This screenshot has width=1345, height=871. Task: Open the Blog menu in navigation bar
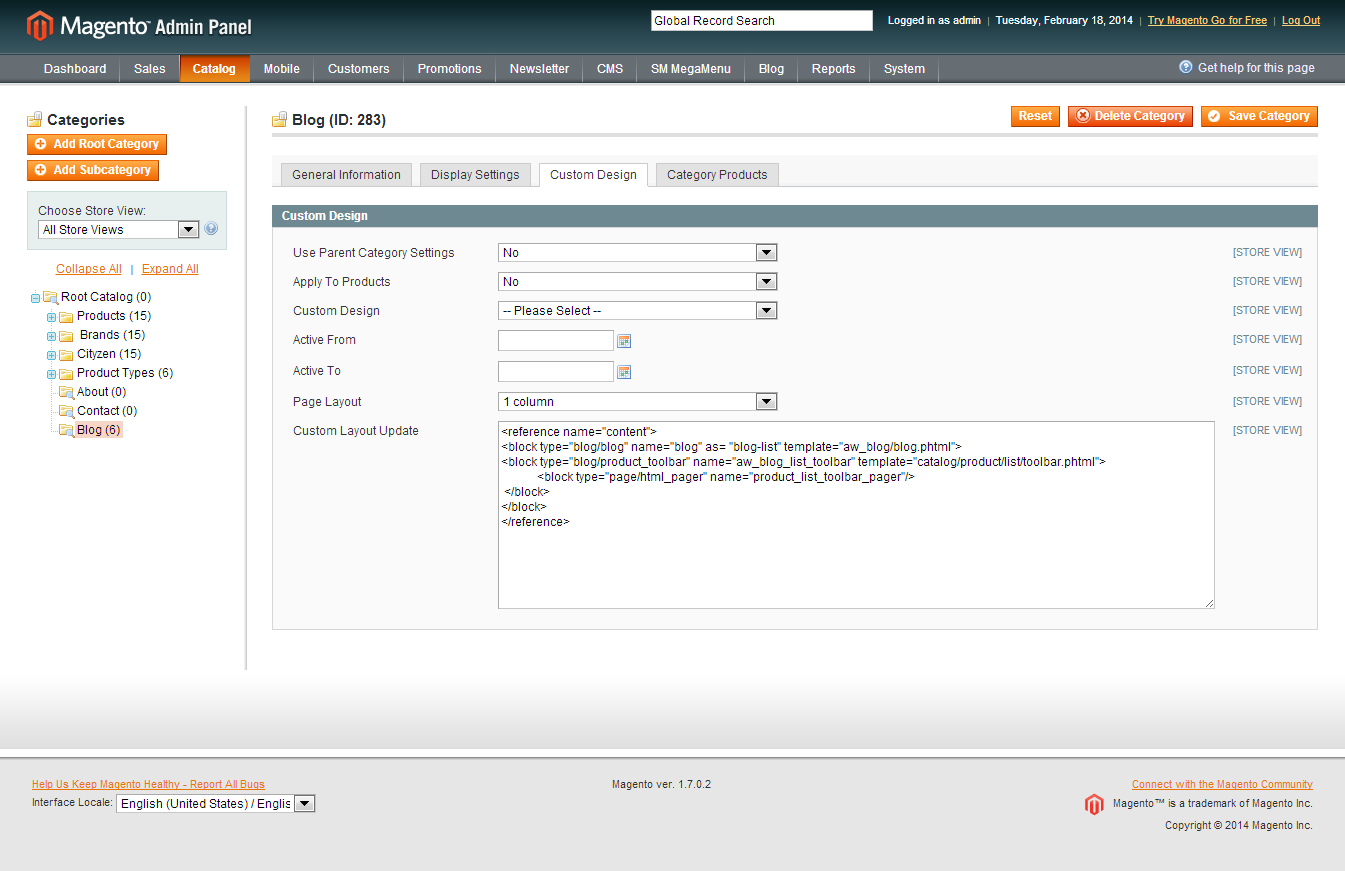click(x=772, y=69)
